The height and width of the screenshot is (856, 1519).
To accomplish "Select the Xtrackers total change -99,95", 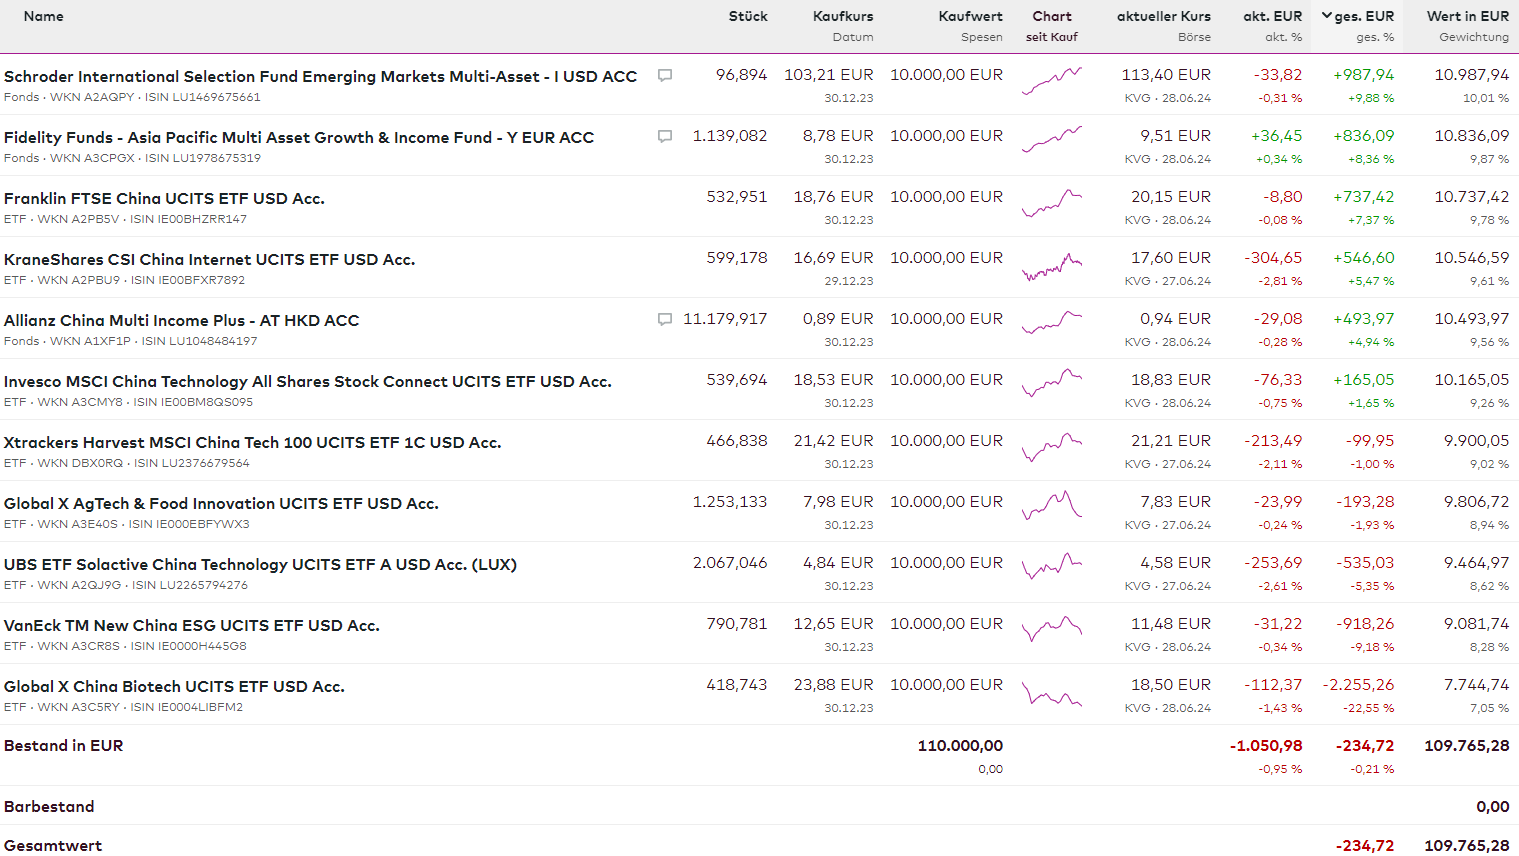I will 1370,441.
